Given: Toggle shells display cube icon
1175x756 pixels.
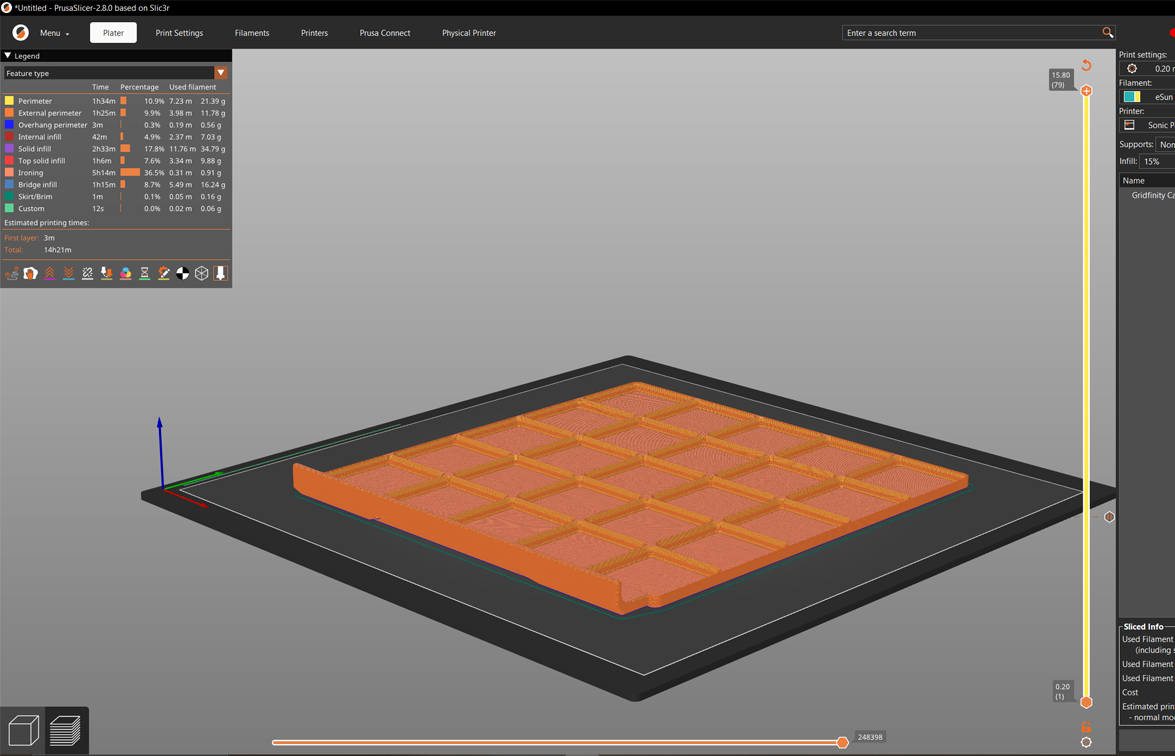Looking at the screenshot, I should click(x=202, y=273).
